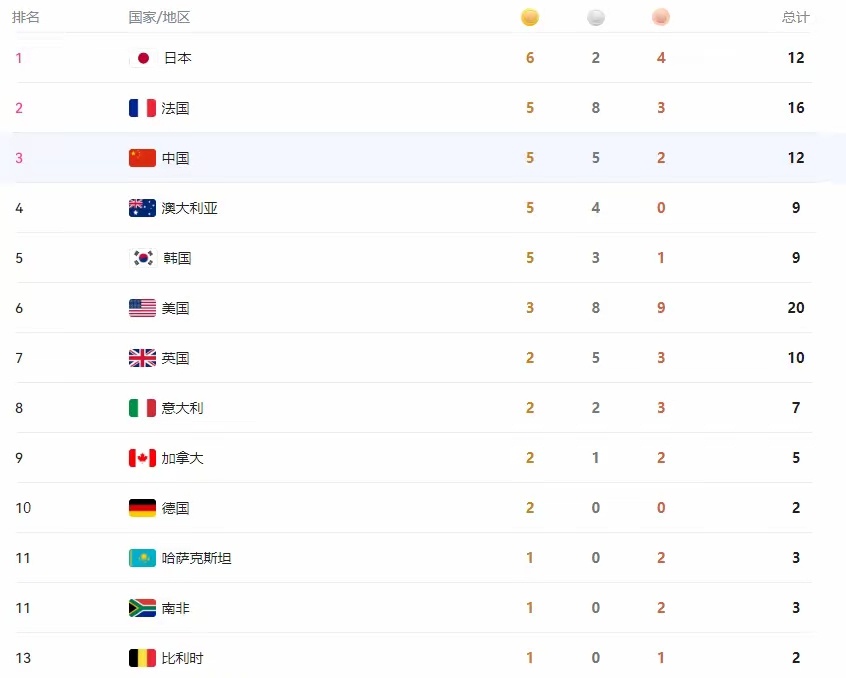
Task: Click the gold medal column icon
Action: (x=530, y=17)
